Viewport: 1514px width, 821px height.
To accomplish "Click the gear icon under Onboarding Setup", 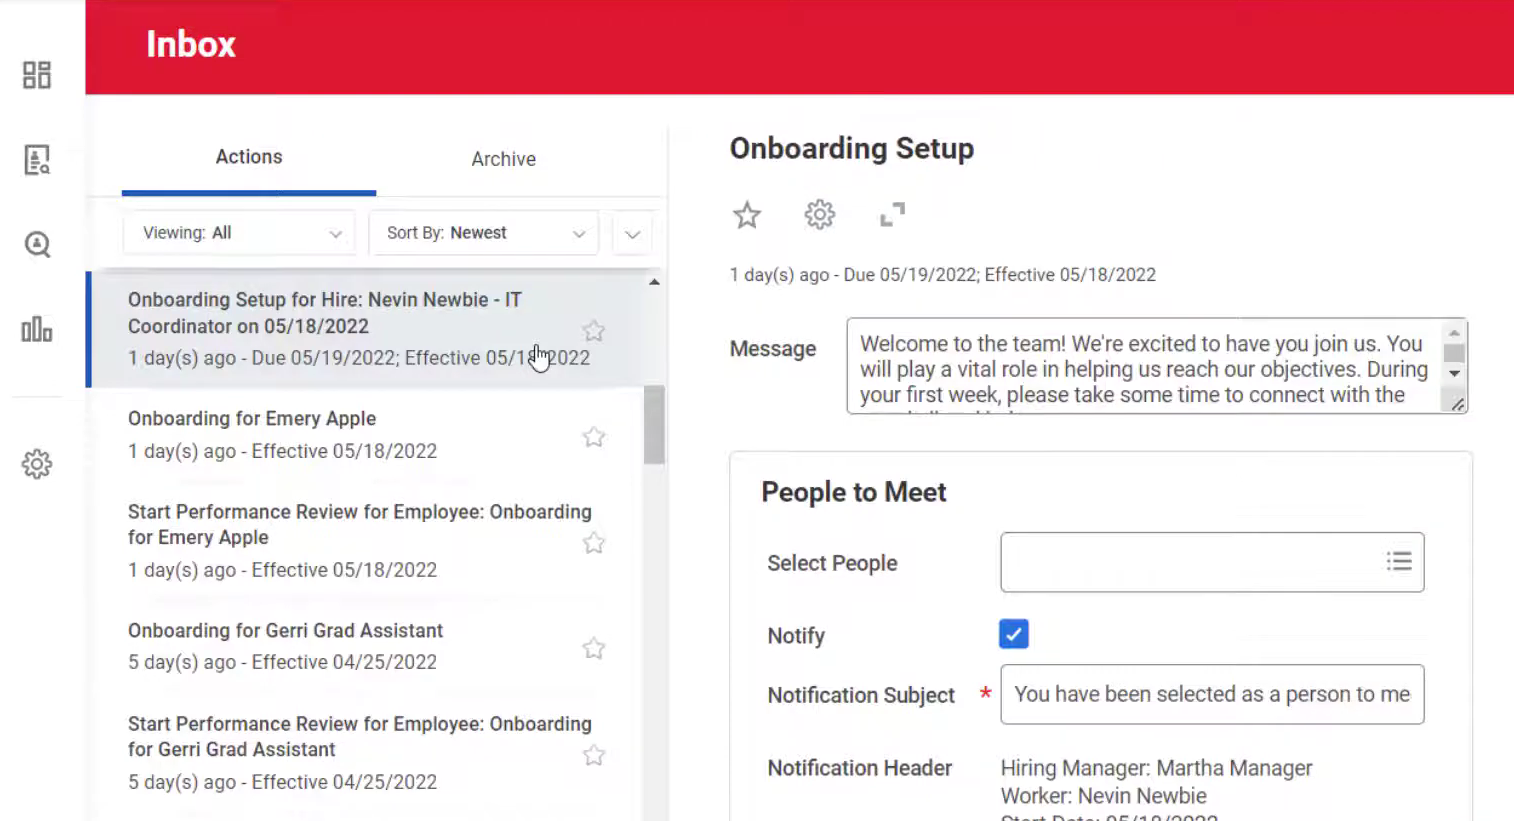I will click(819, 214).
